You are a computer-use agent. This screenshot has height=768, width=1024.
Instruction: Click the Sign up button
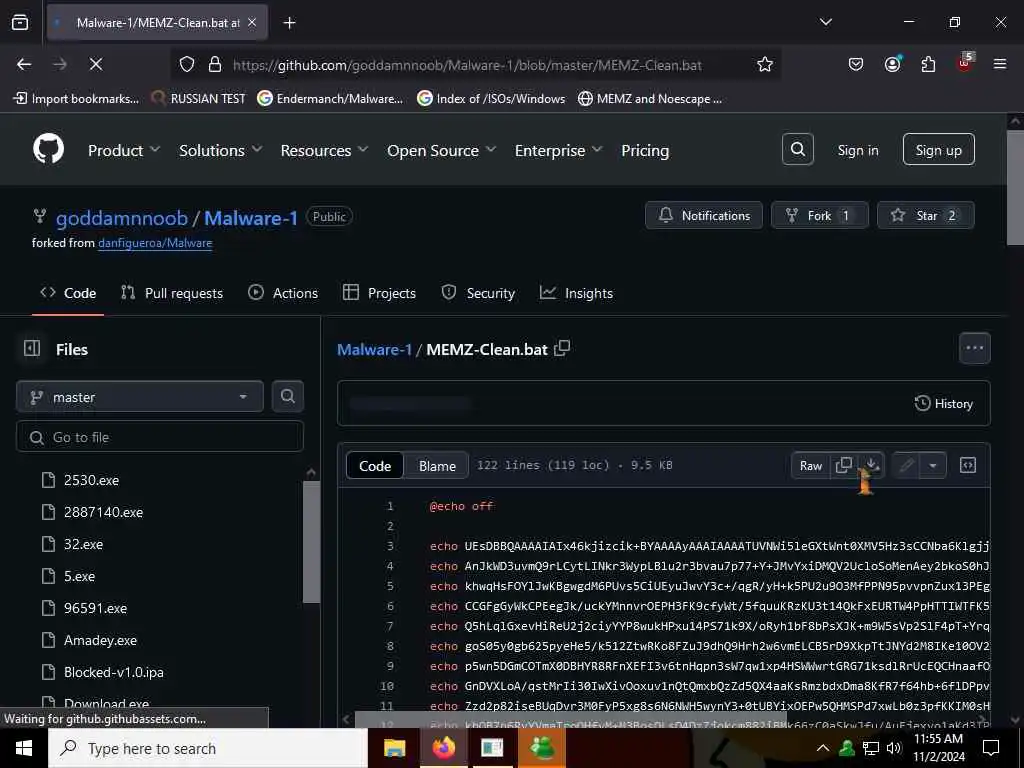pyautogui.click(x=938, y=150)
